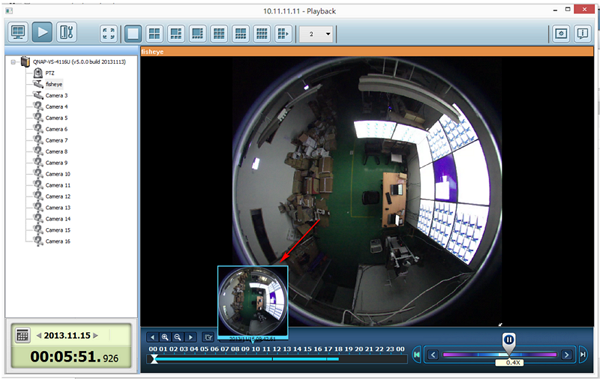Open the configuration tools icon
Image resolution: width=600 pixels, height=381 pixels.
point(67,32)
